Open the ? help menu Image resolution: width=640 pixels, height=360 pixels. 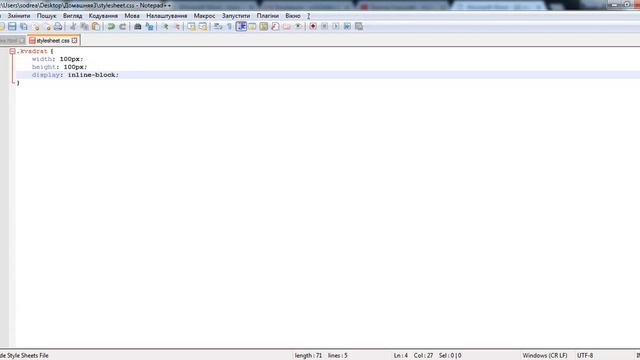click(x=309, y=16)
